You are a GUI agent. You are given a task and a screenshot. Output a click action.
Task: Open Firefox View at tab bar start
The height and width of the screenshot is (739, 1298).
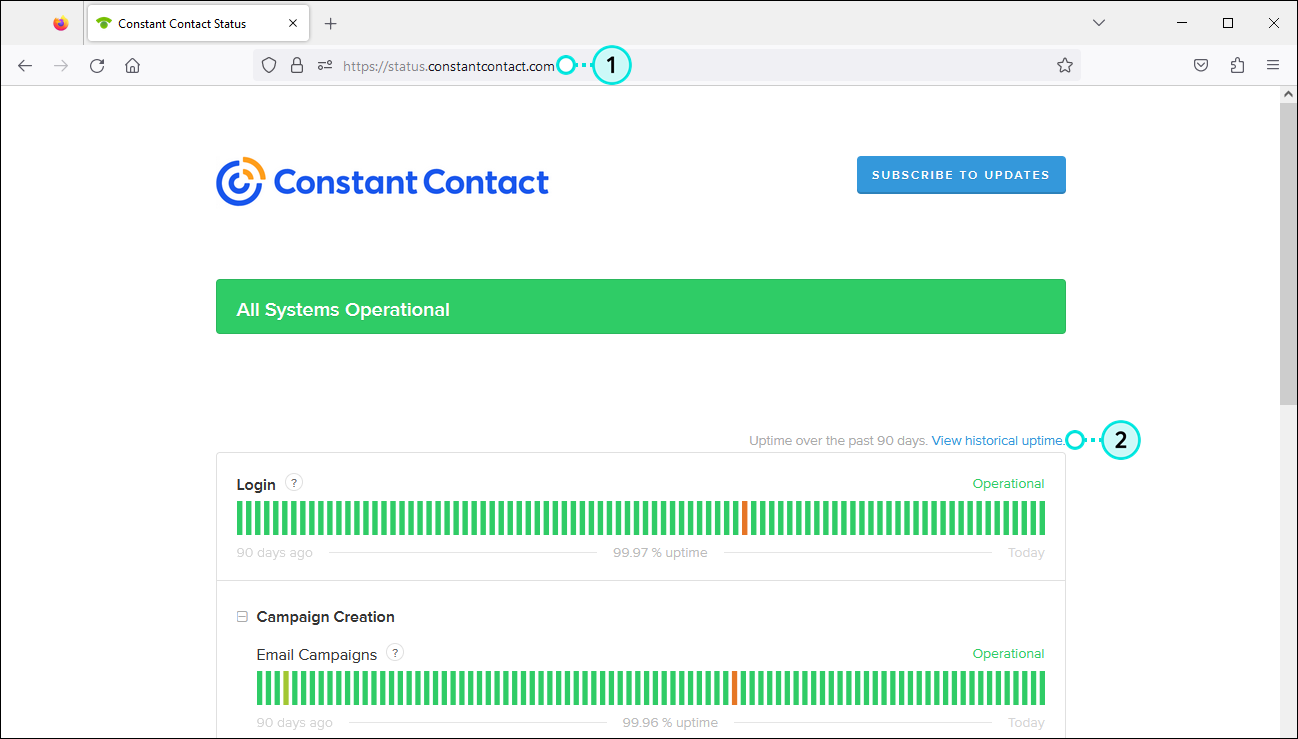click(61, 23)
